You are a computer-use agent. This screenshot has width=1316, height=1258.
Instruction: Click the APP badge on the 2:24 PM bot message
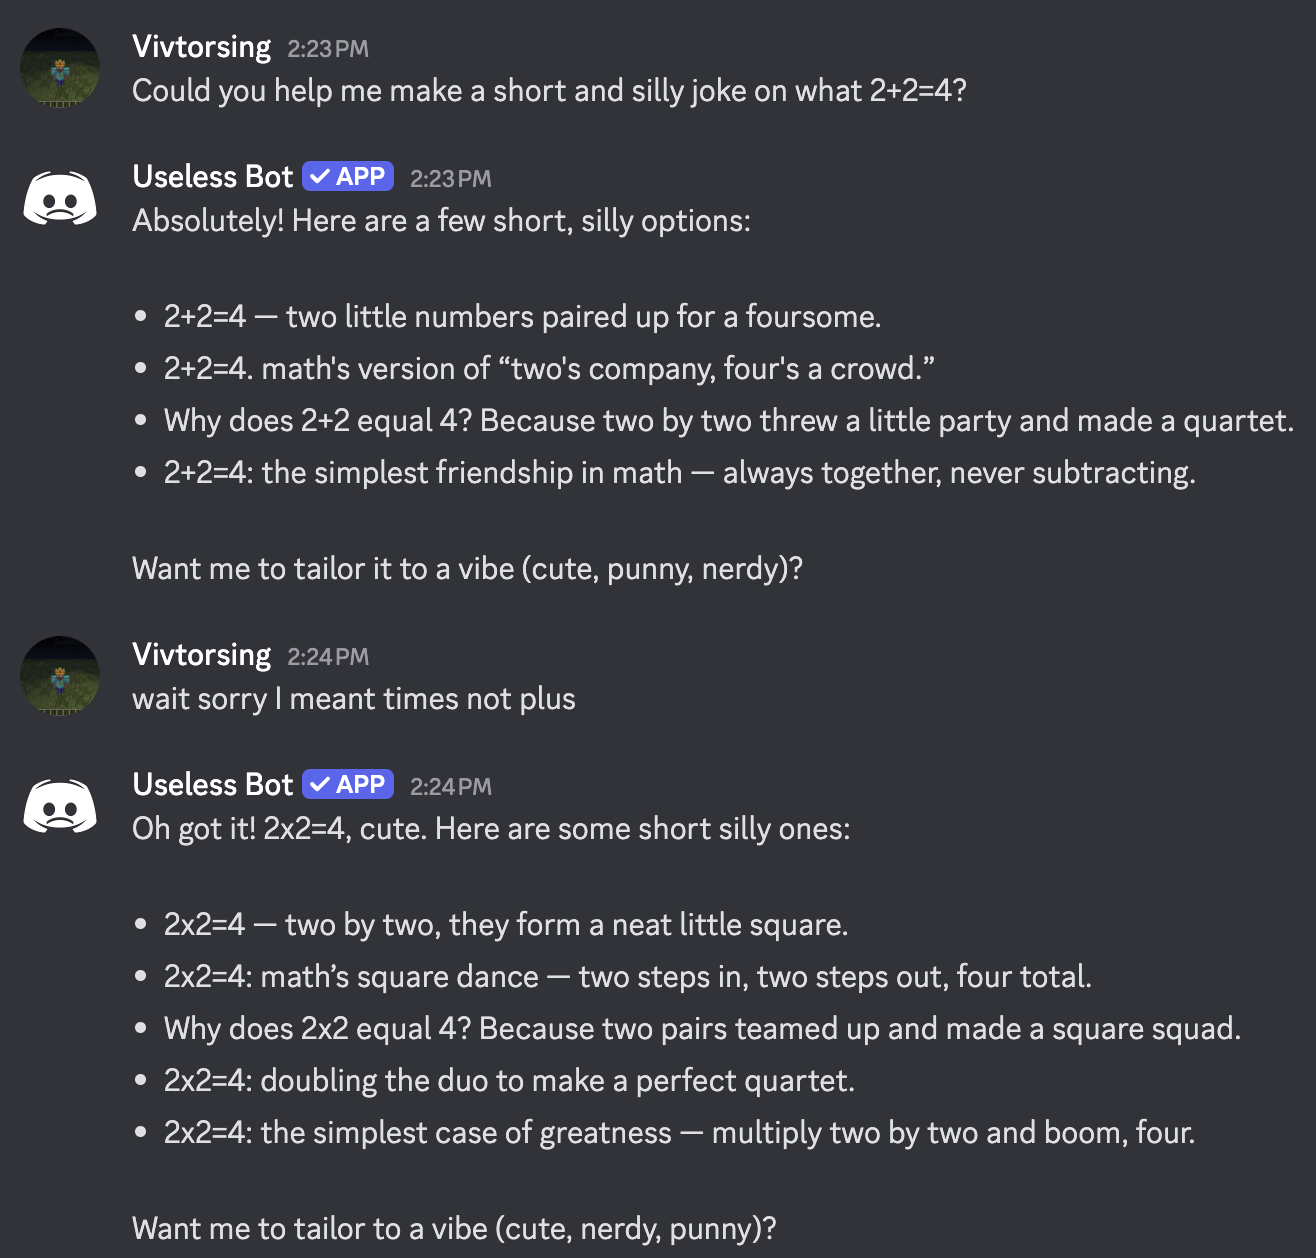(348, 785)
